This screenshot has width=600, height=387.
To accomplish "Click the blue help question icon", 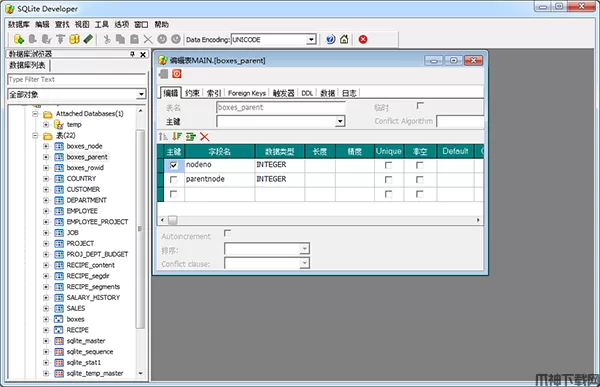I will [x=330, y=39].
